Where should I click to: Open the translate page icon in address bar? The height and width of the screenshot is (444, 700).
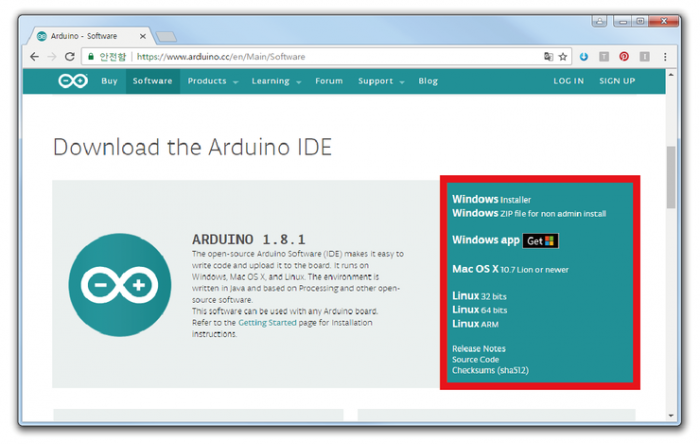[x=548, y=56]
